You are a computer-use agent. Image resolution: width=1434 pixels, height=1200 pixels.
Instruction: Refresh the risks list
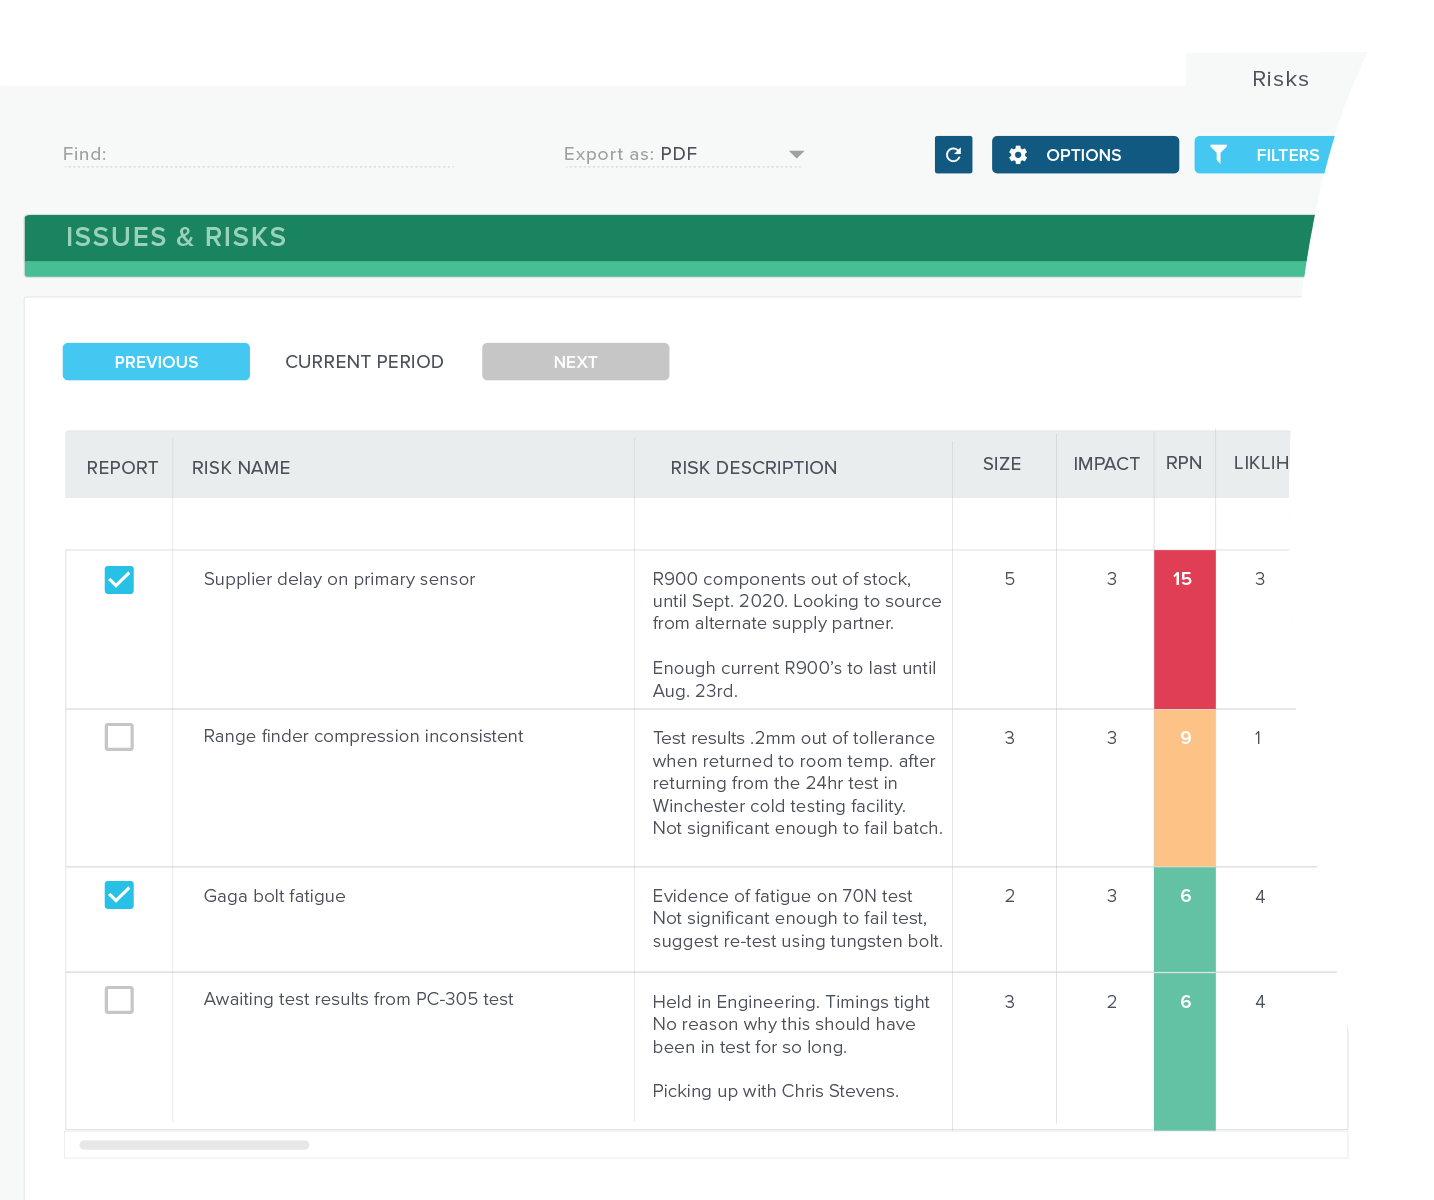(x=953, y=155)
